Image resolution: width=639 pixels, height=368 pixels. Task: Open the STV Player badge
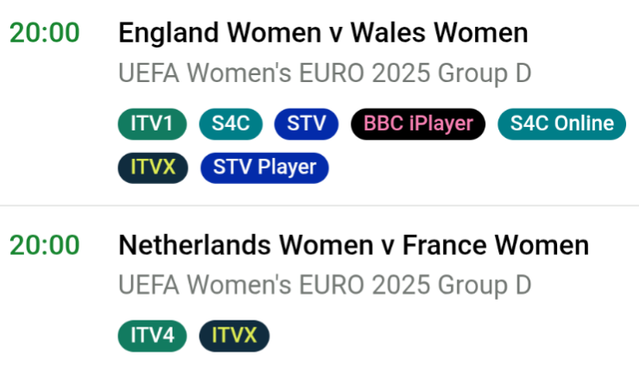click(264, 168)
